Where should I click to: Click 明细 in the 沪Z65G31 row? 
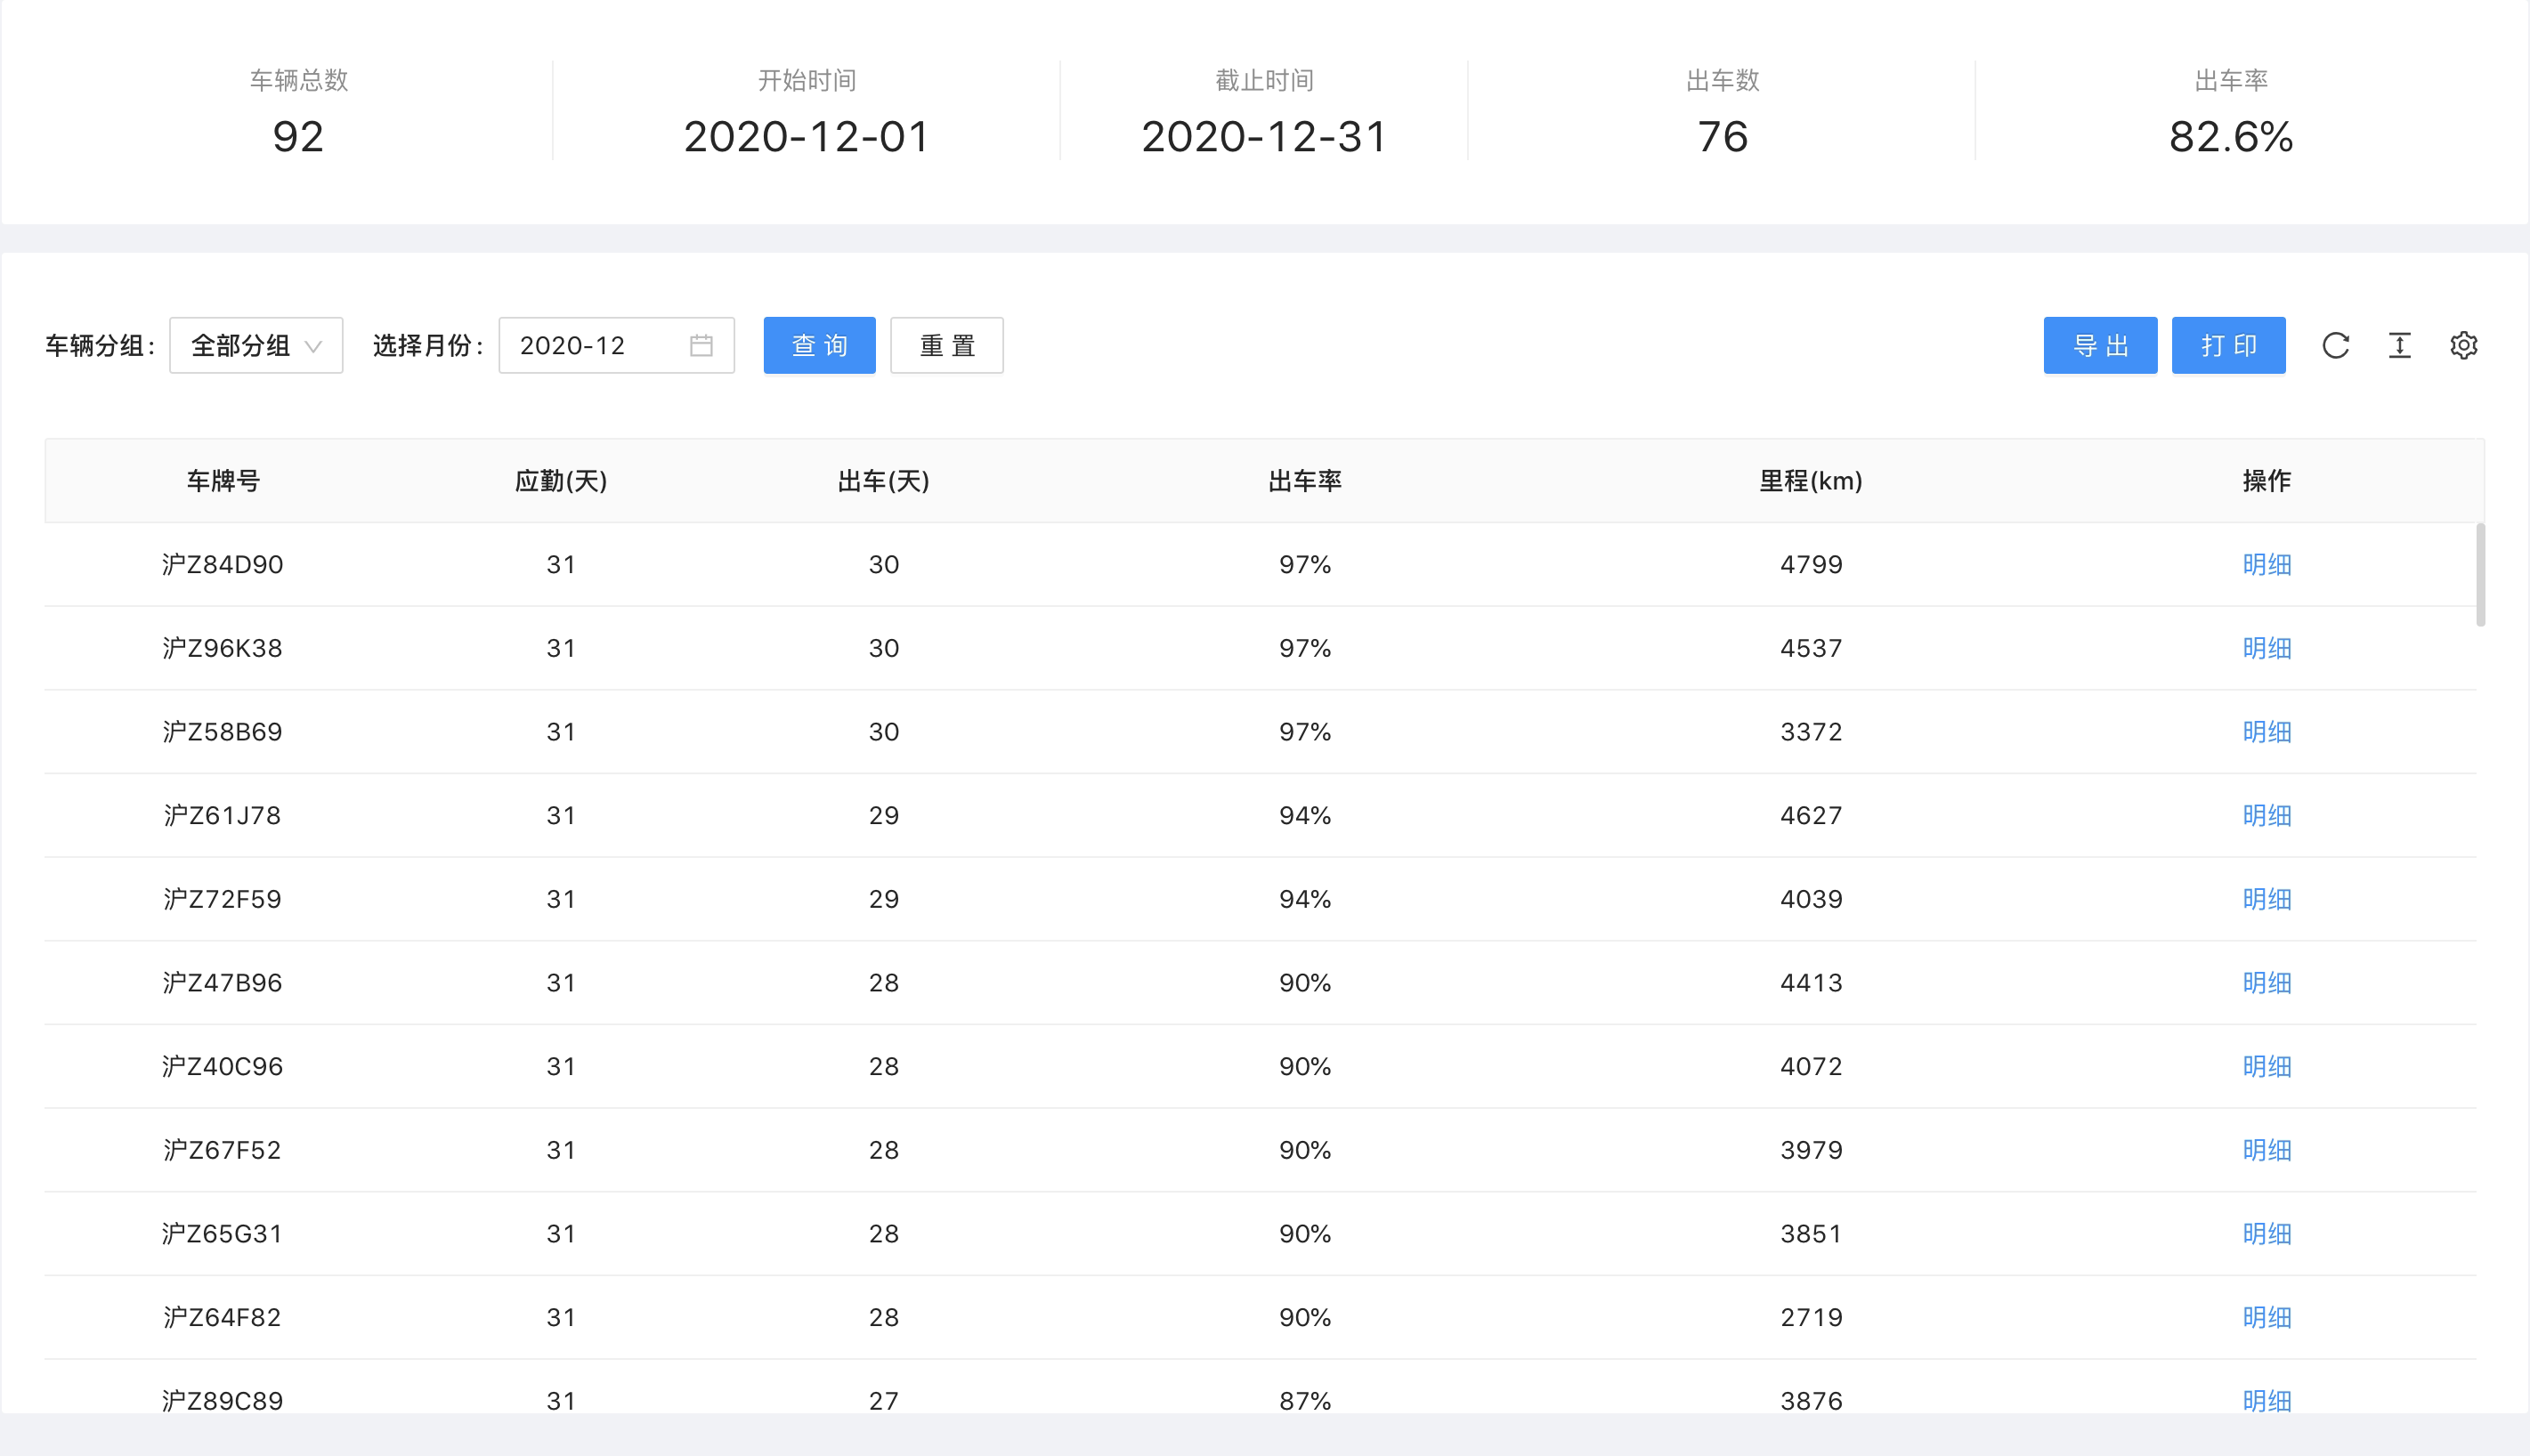coord(2266,1234)
